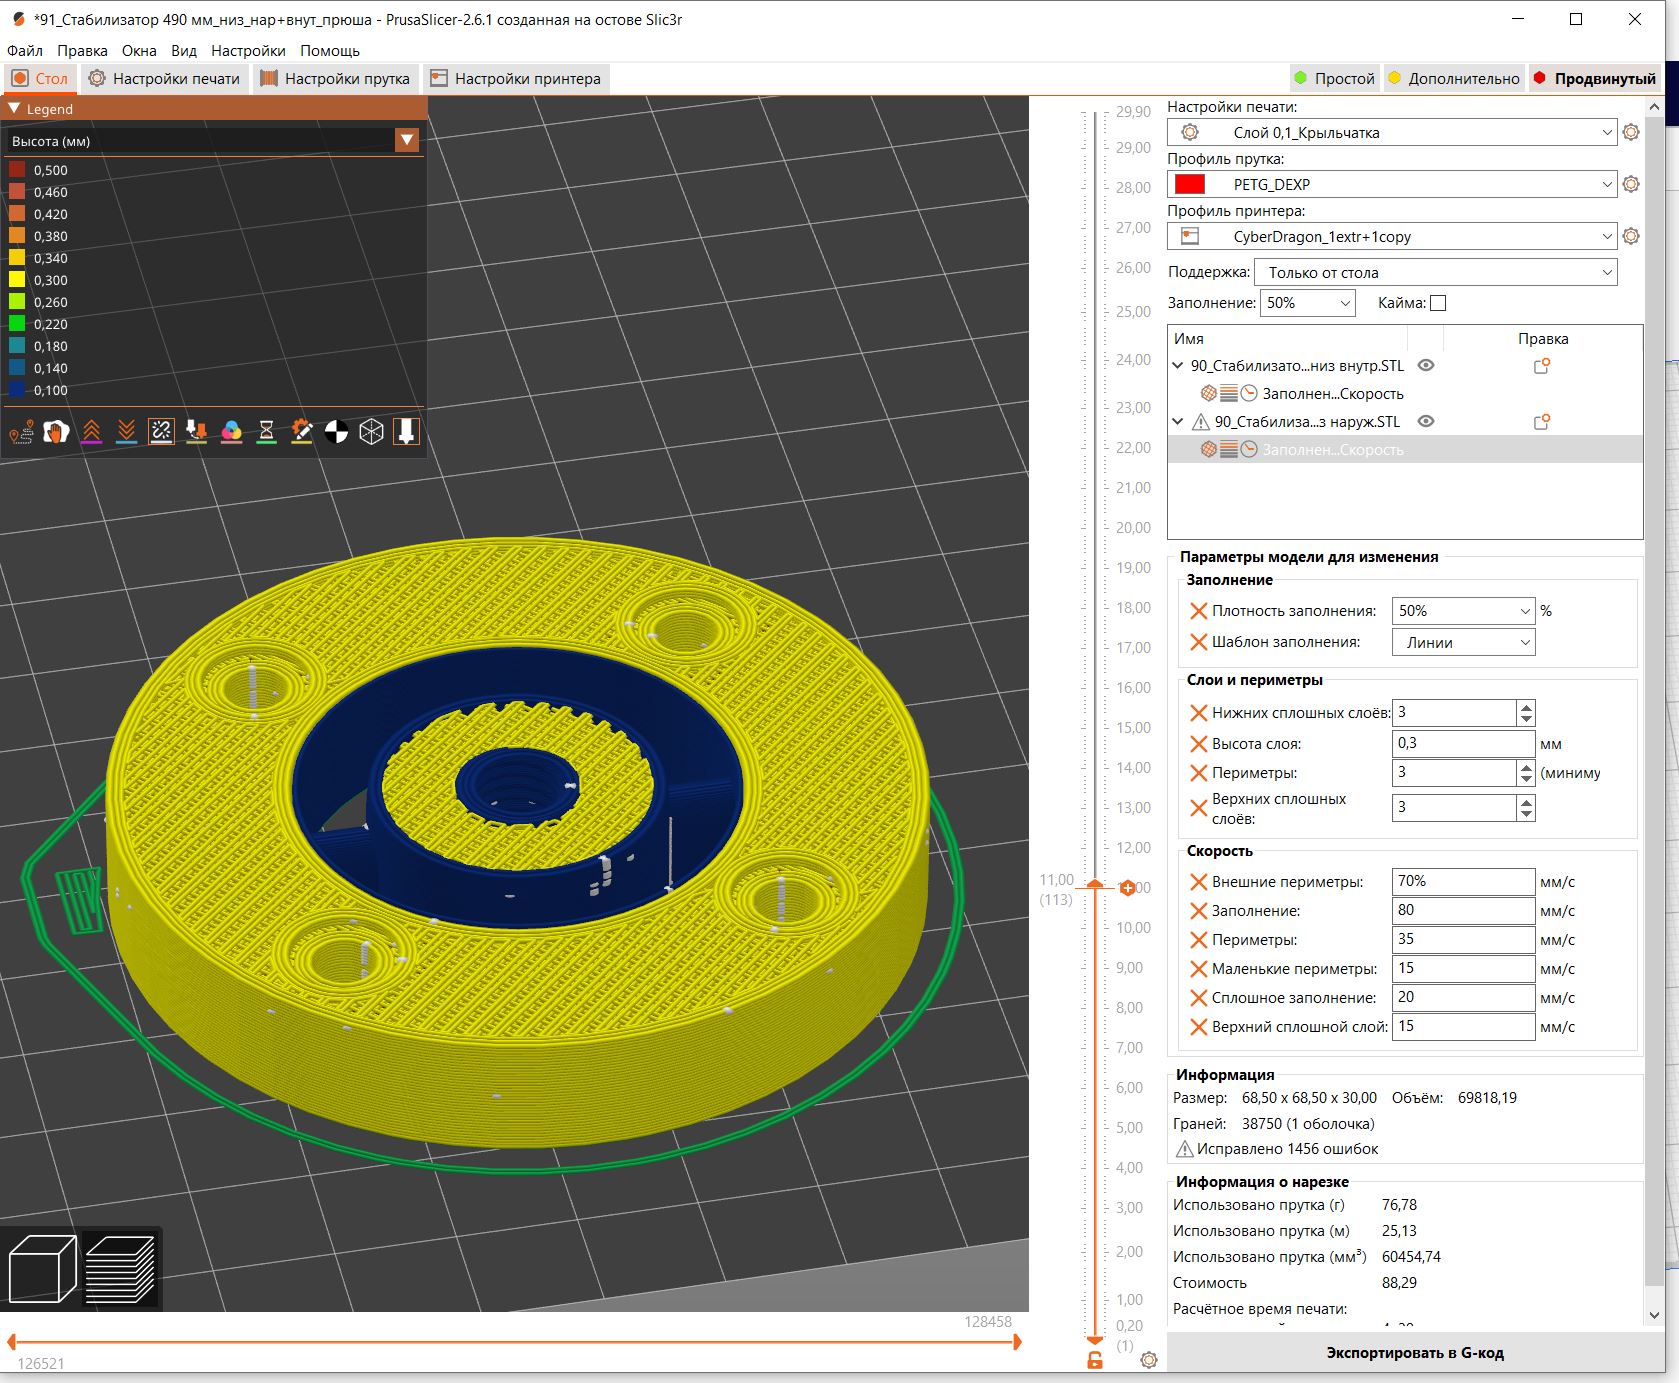Viewport: 1679px width, 1383px height.
Task: Switch to Настройки прутка tab
Action: [335, 79]
